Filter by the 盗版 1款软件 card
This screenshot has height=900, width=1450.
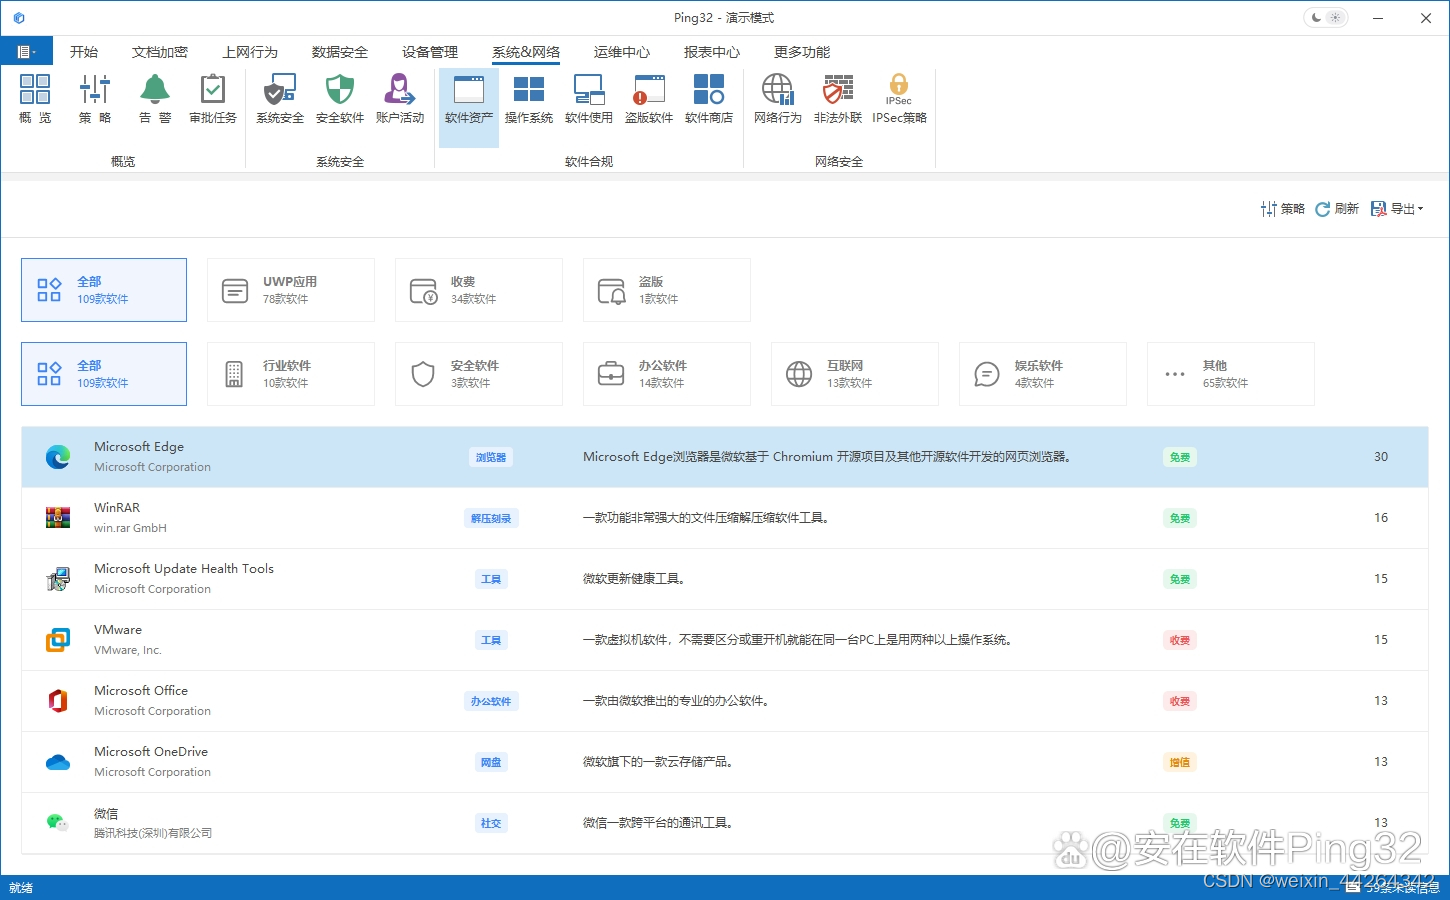667,290
